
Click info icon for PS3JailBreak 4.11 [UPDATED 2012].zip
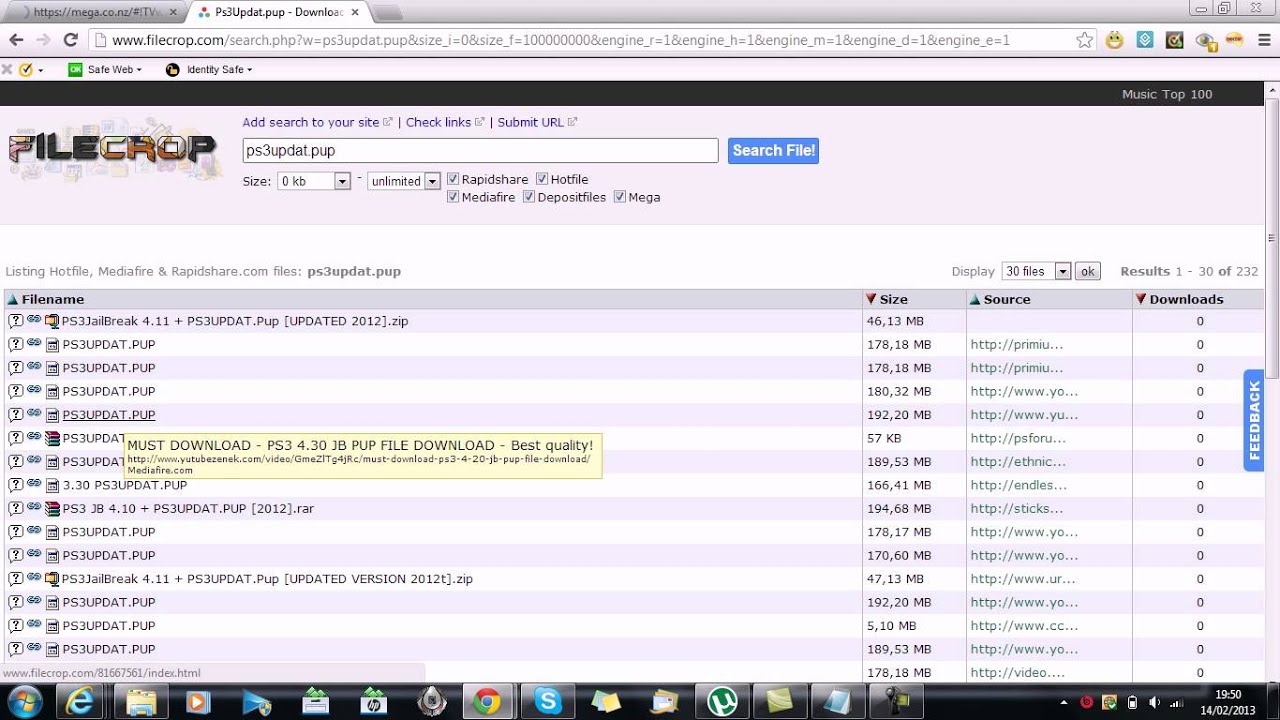16,321
